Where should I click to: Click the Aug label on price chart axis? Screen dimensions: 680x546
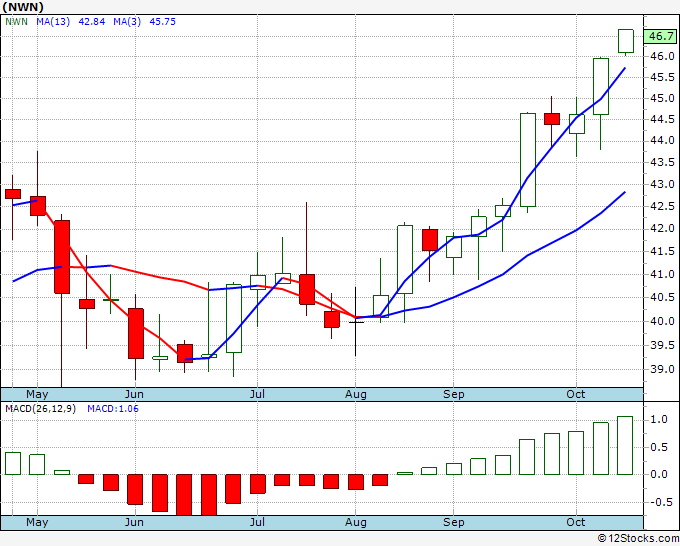pyautogui.click(x=356, y=395)
